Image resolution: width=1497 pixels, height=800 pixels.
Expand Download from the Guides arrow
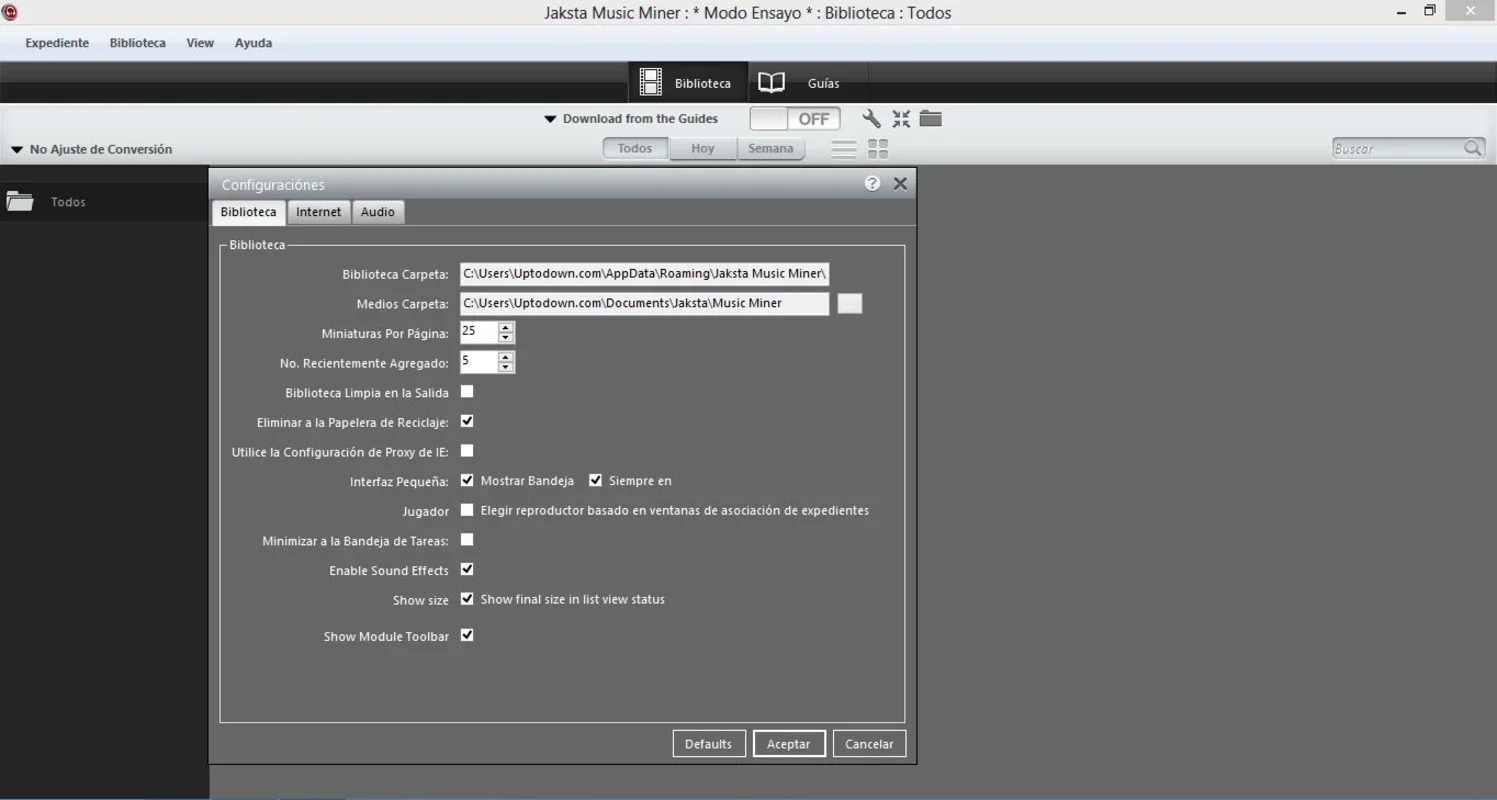coord(550,119)
